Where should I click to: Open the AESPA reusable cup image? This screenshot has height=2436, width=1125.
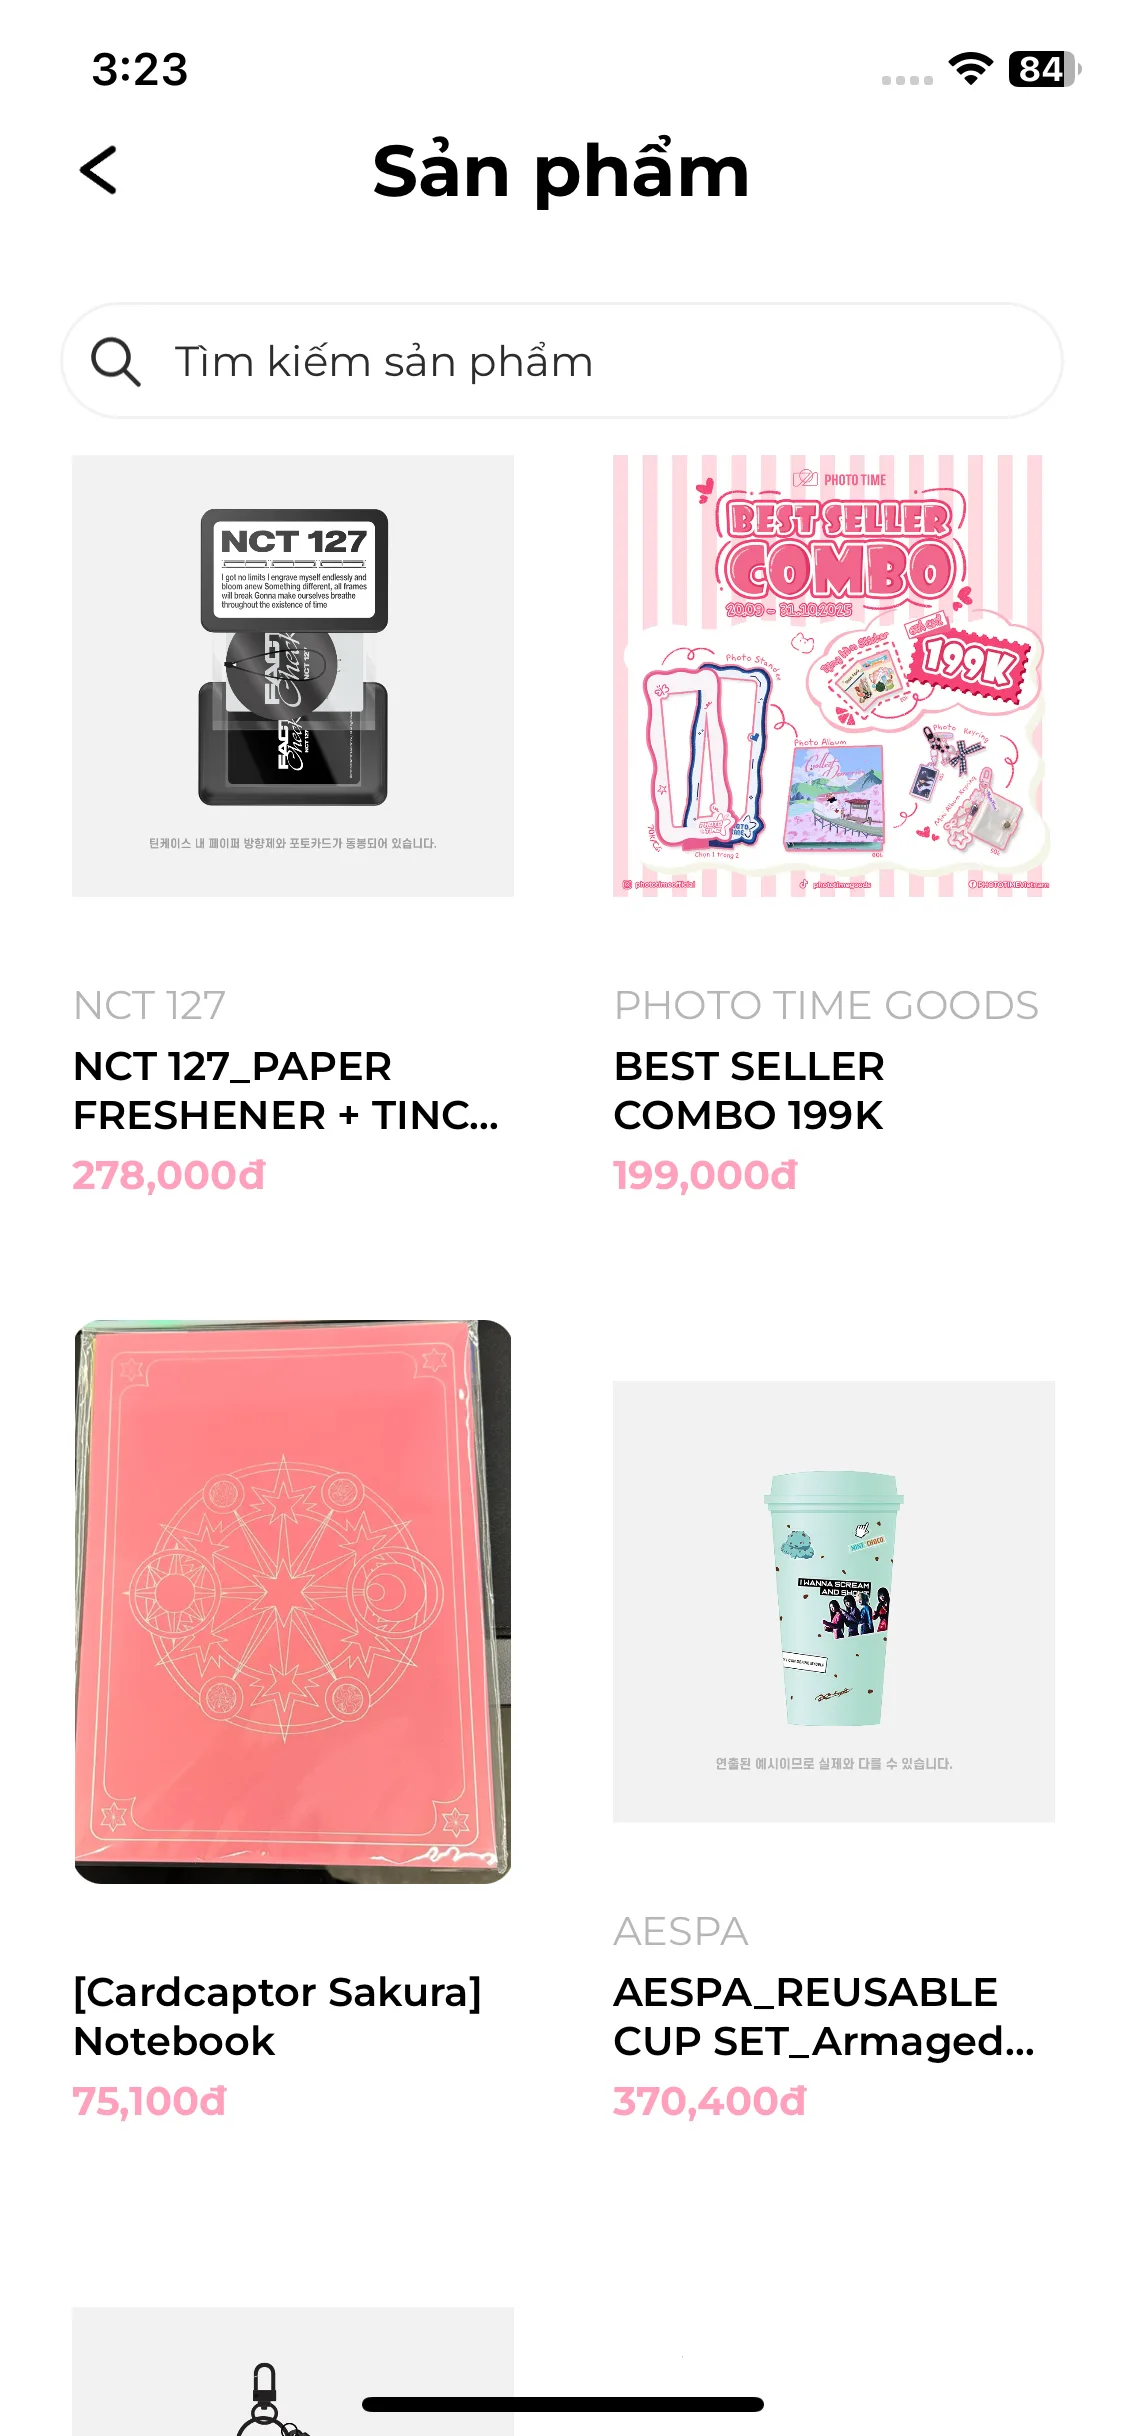click(834, 1601)
